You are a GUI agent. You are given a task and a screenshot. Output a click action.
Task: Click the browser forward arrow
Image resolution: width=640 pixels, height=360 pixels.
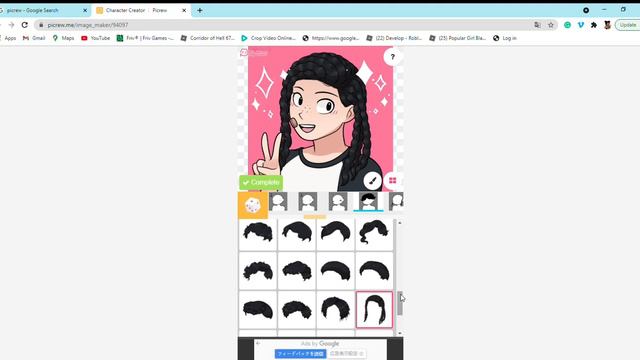click(x=11, y=25)
